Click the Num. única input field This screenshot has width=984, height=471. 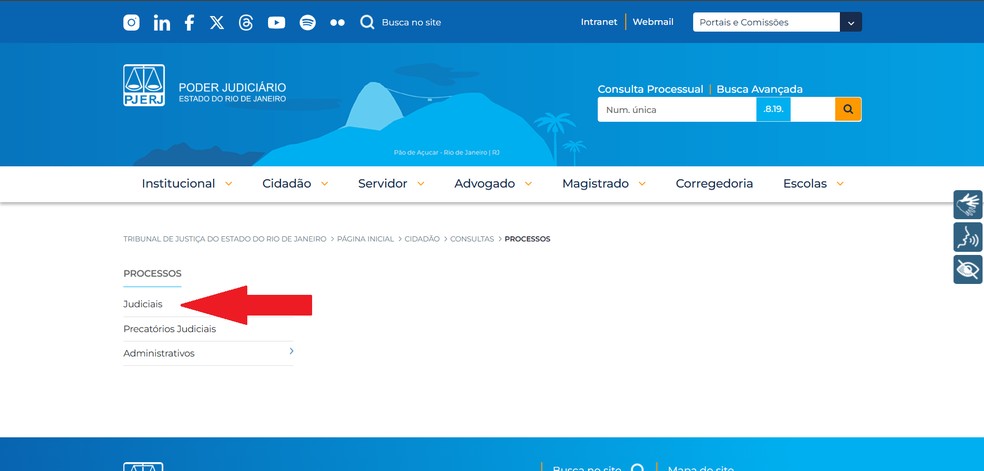pyautogui.click(x=676, y=109)
